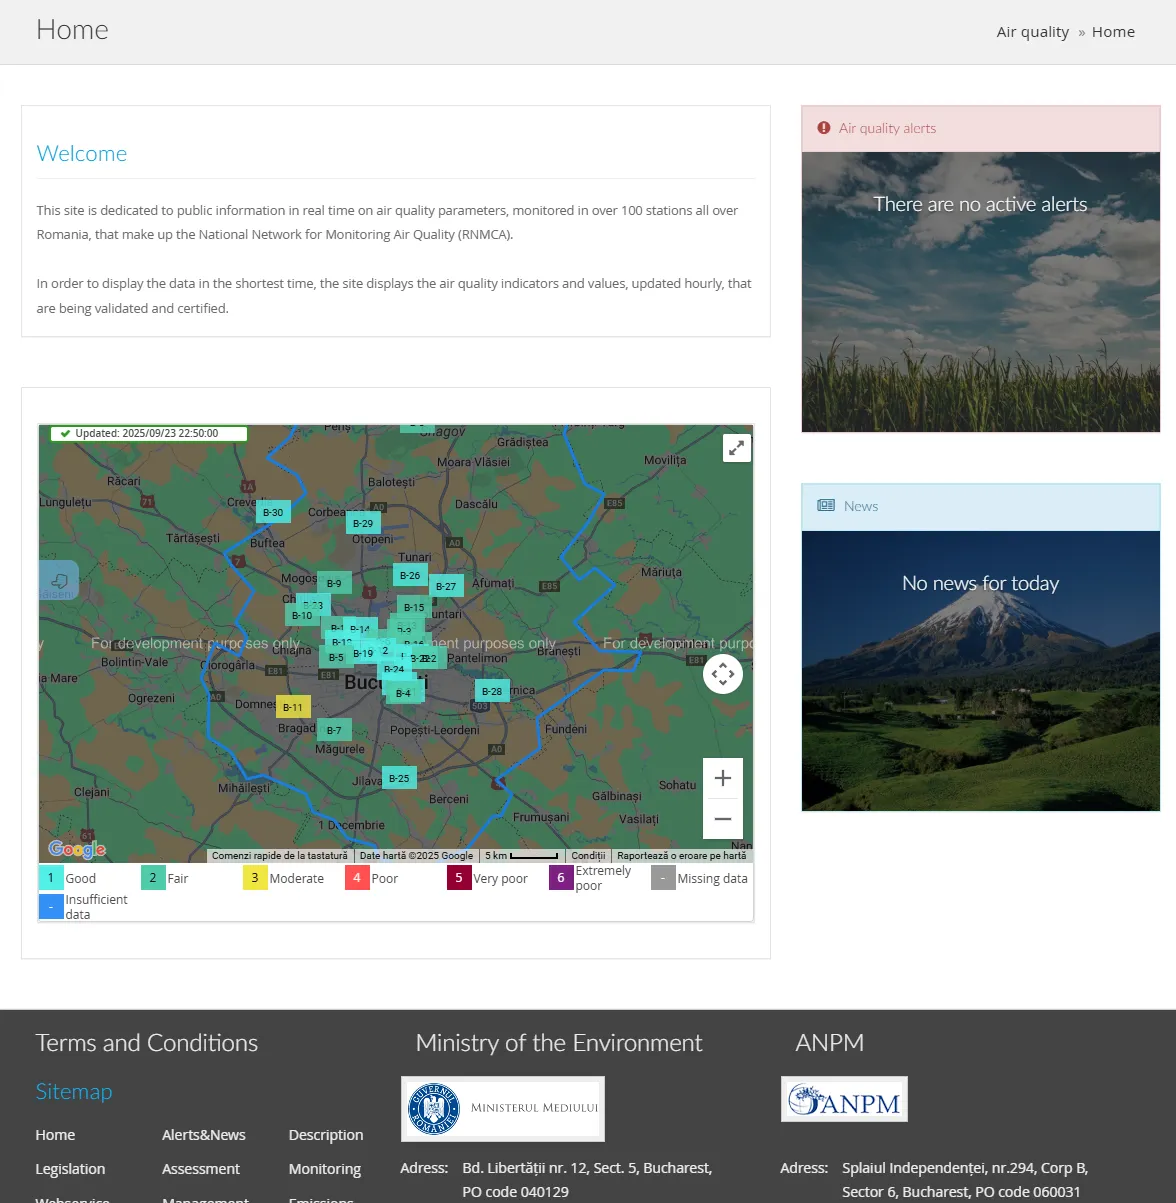Screen dimensions: 1176x1203
Task: Click the map '5 km' scale bar
Action: [521, 856]
